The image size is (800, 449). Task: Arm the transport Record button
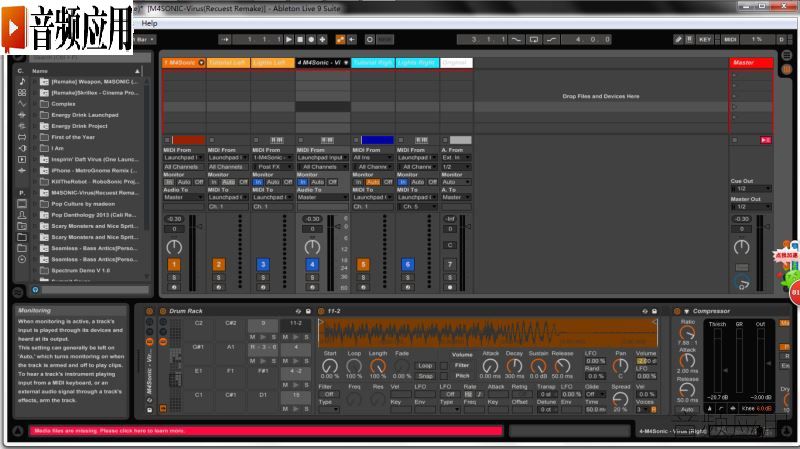311,39
